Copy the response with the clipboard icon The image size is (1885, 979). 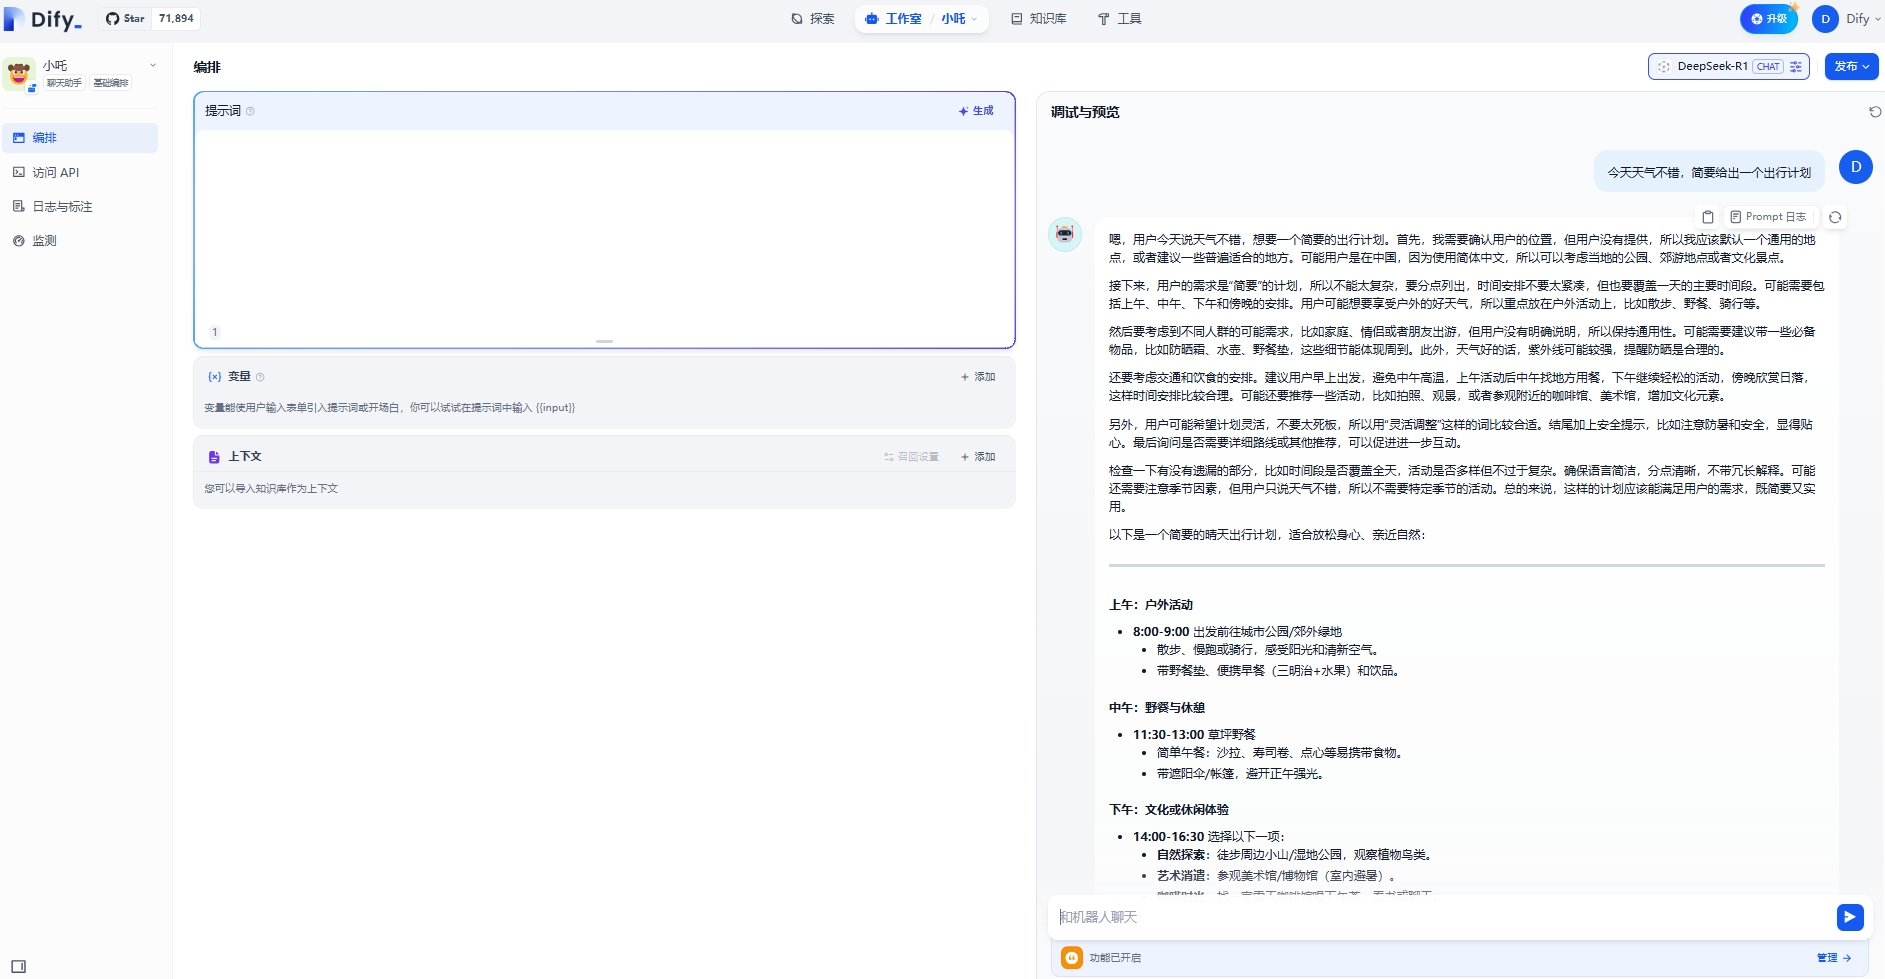pyautogui.click(x=1708, y=217)
